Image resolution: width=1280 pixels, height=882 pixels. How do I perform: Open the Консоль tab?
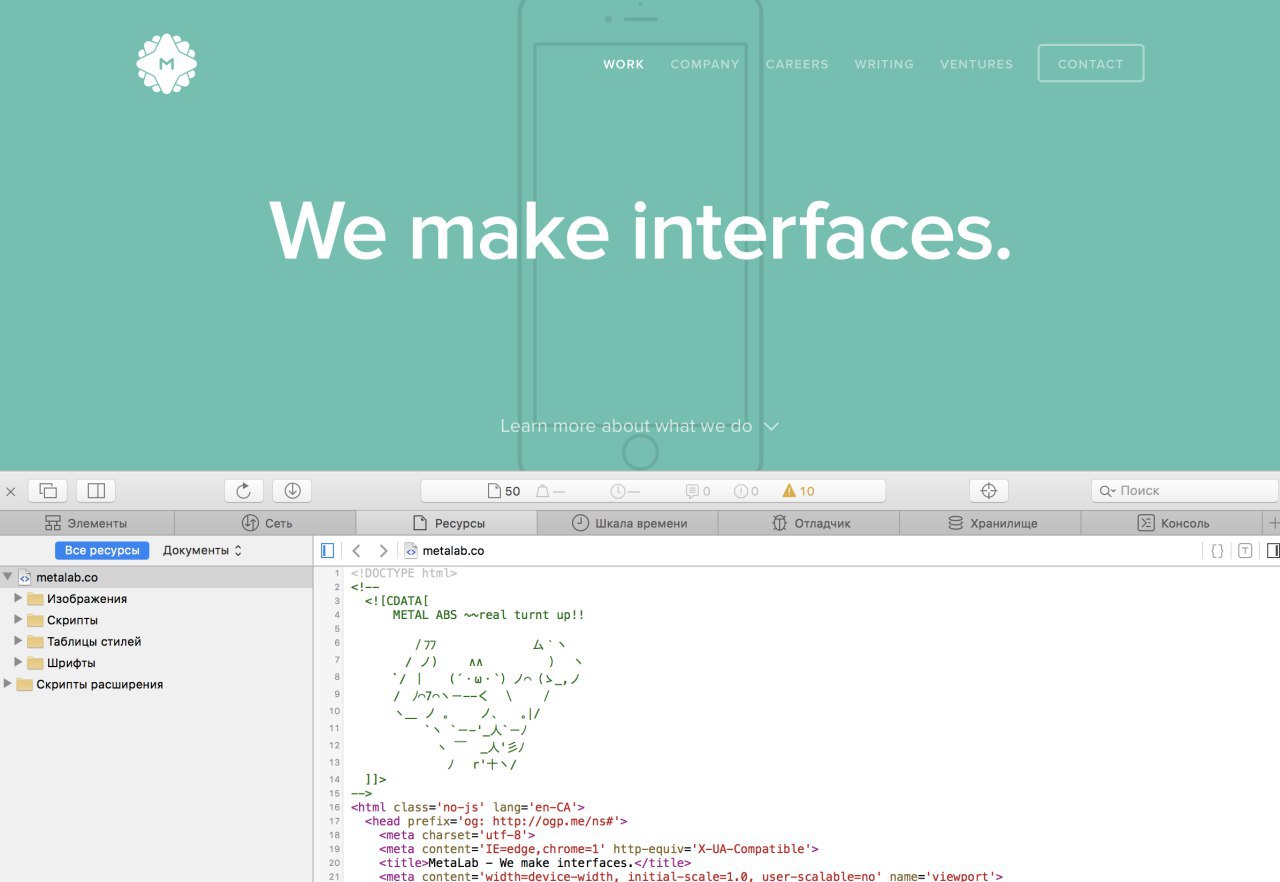point(1172,523)
